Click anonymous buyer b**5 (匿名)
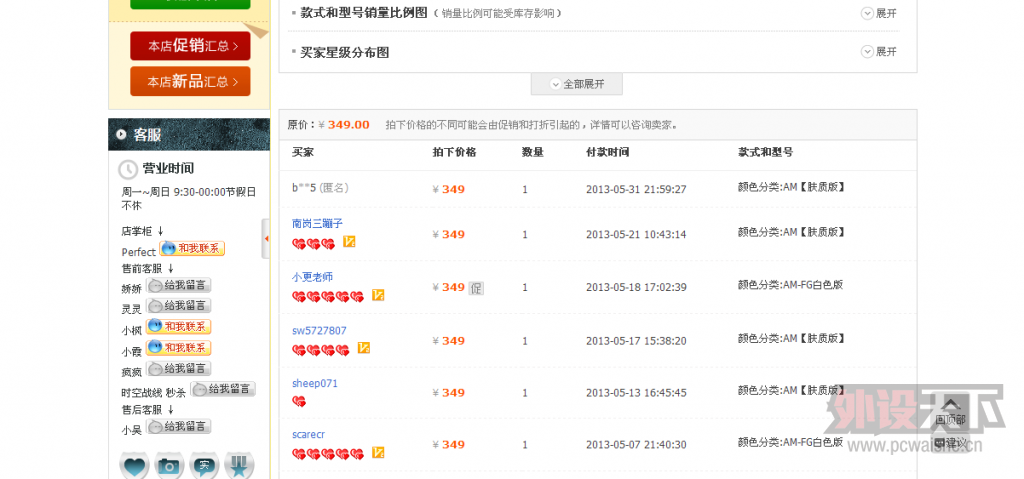The height and width of the screenshot is (479, 1024). [320, 188]
